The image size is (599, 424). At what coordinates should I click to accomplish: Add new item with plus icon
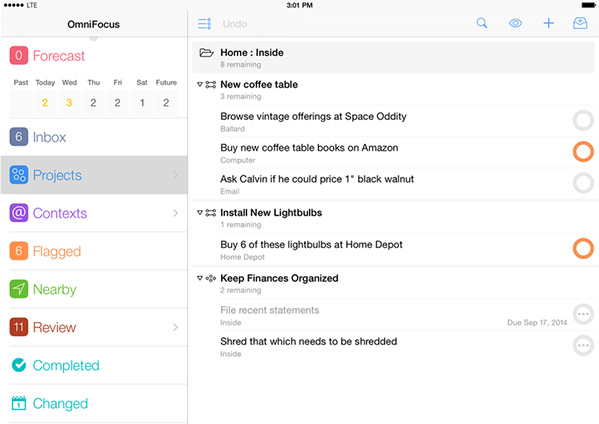coord(549,23)
